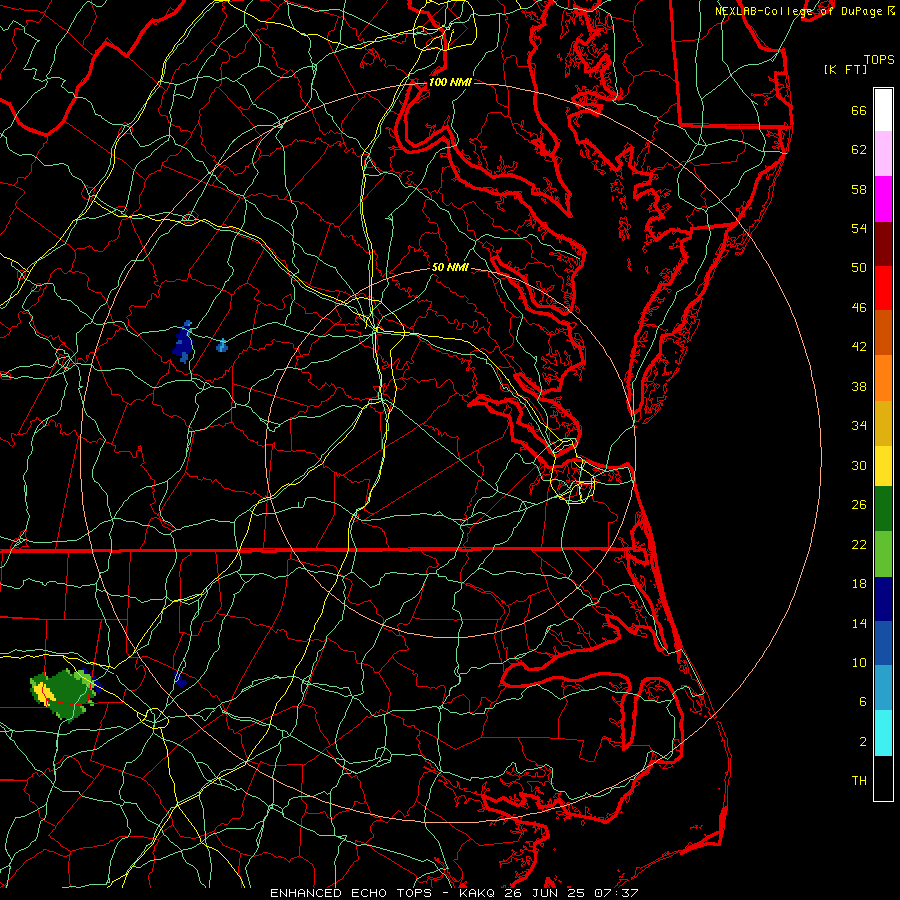Viewport: 900px width, 900px height.
Task: Select the light green 26 kft swatch
Action: click(x=883, y=554)
